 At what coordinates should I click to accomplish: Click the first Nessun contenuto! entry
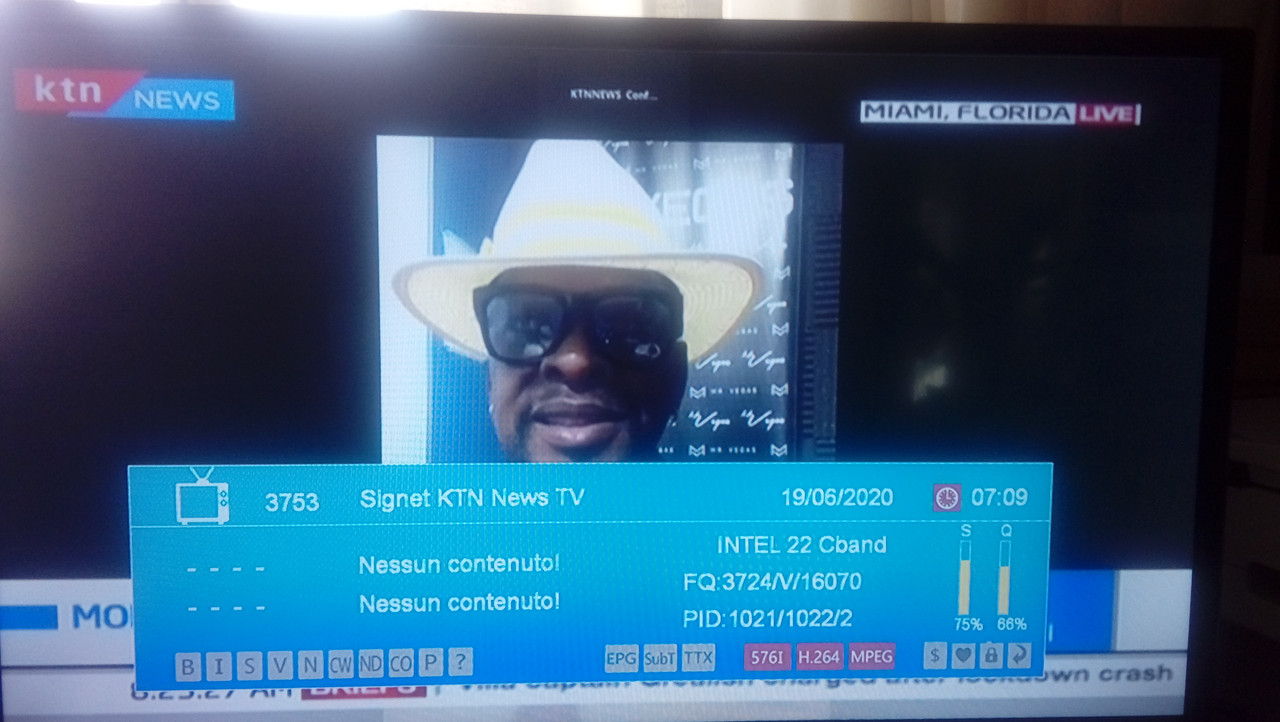pyautogui.click(x=459, y=564)
